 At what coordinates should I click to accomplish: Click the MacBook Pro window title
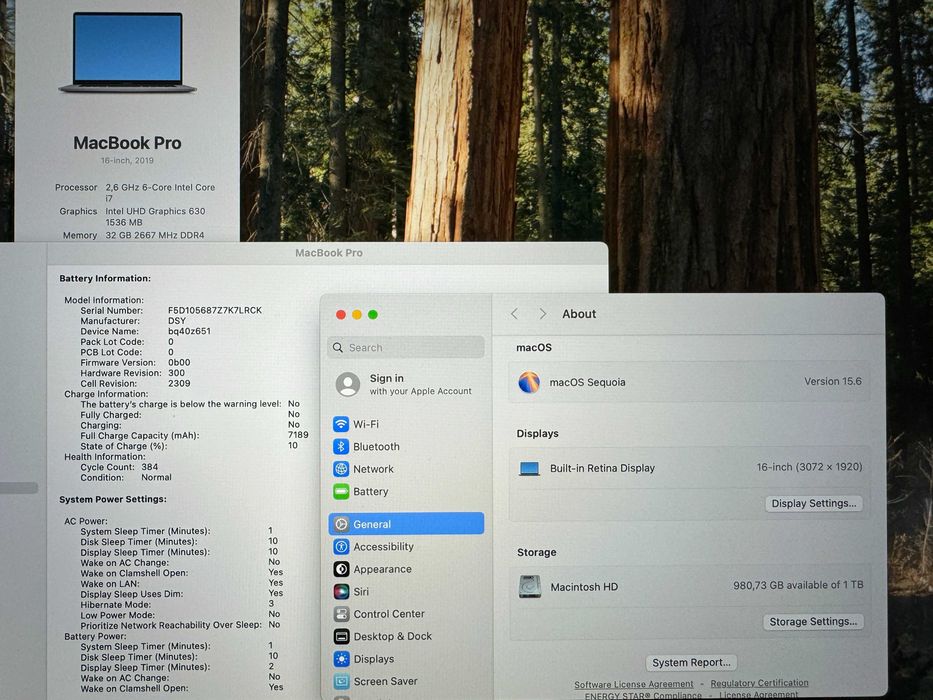point(329,253)
